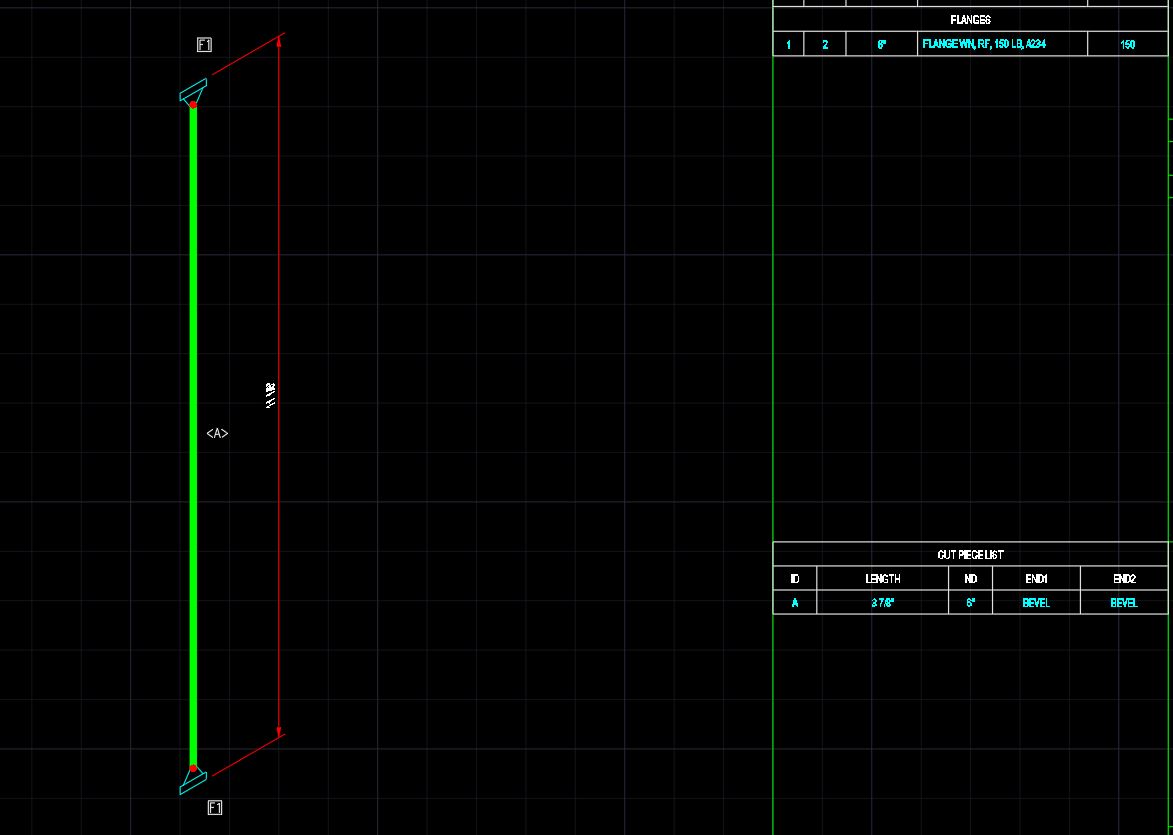Select the red weld point at top flange
This screenshot has width=1173, height=835.
coord(193,102)
